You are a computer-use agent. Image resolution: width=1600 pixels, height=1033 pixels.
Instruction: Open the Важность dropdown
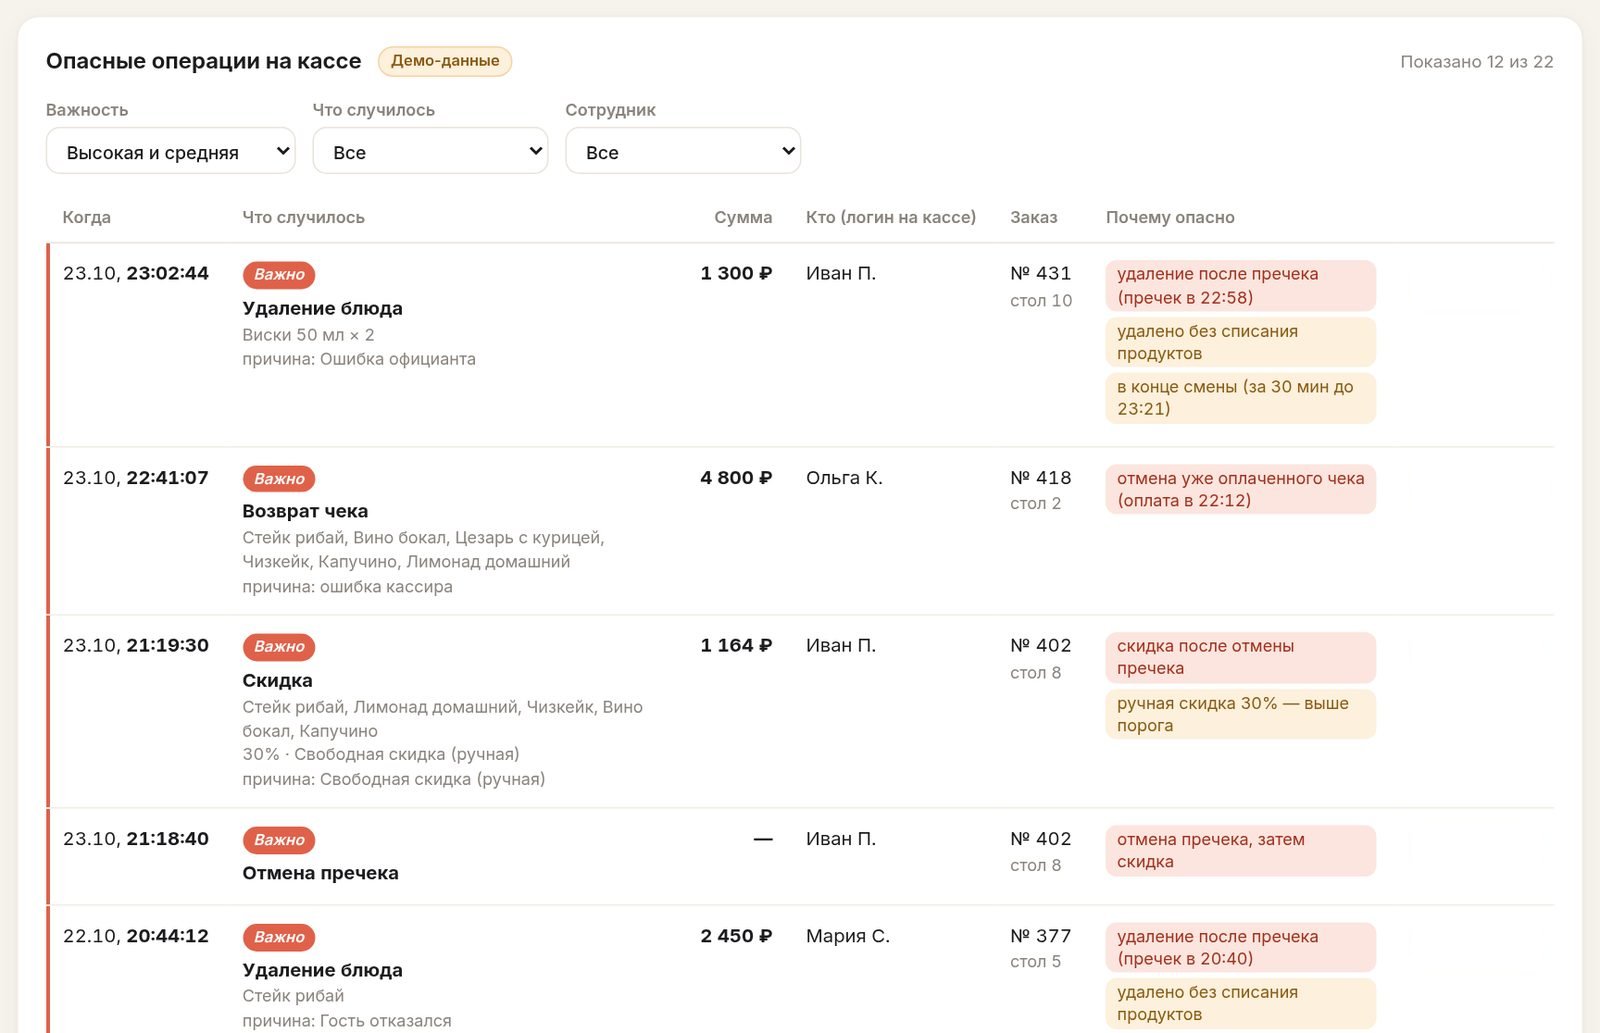[170, 151]
